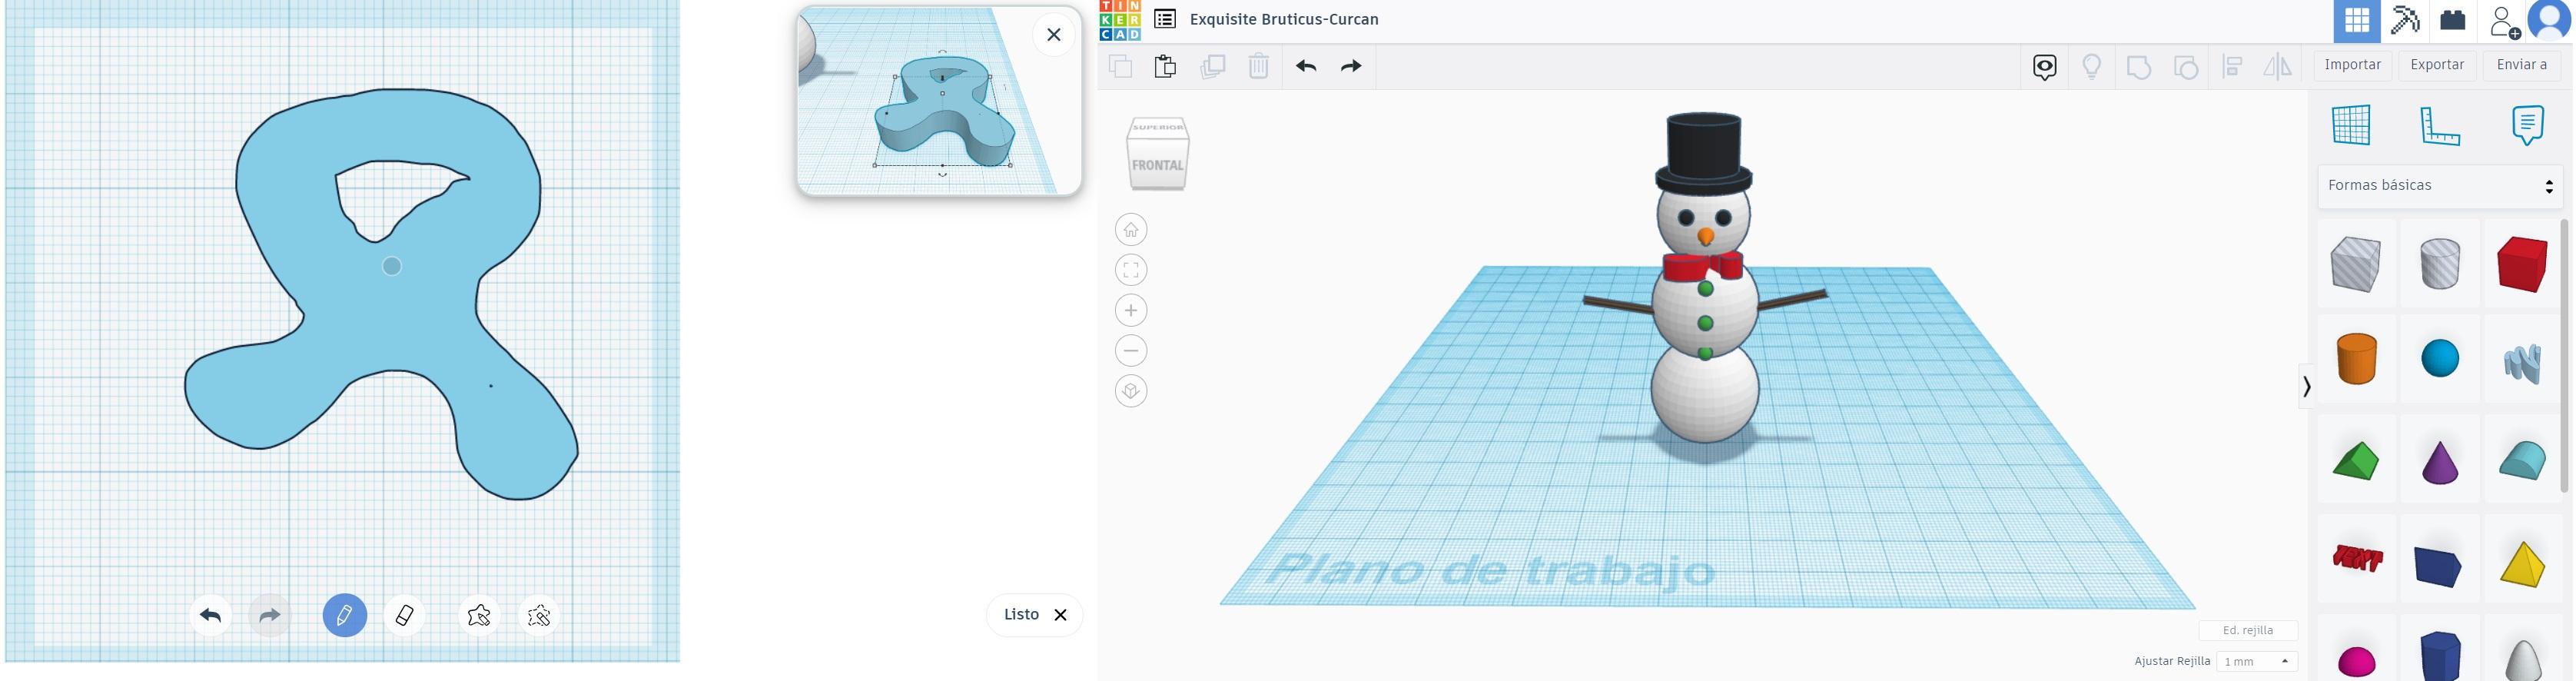Image resolution: width=2576 pixels, height=681 pixels.
Task: Switch to Blocks pickaxe mode
Action: tap(2405, 21)
